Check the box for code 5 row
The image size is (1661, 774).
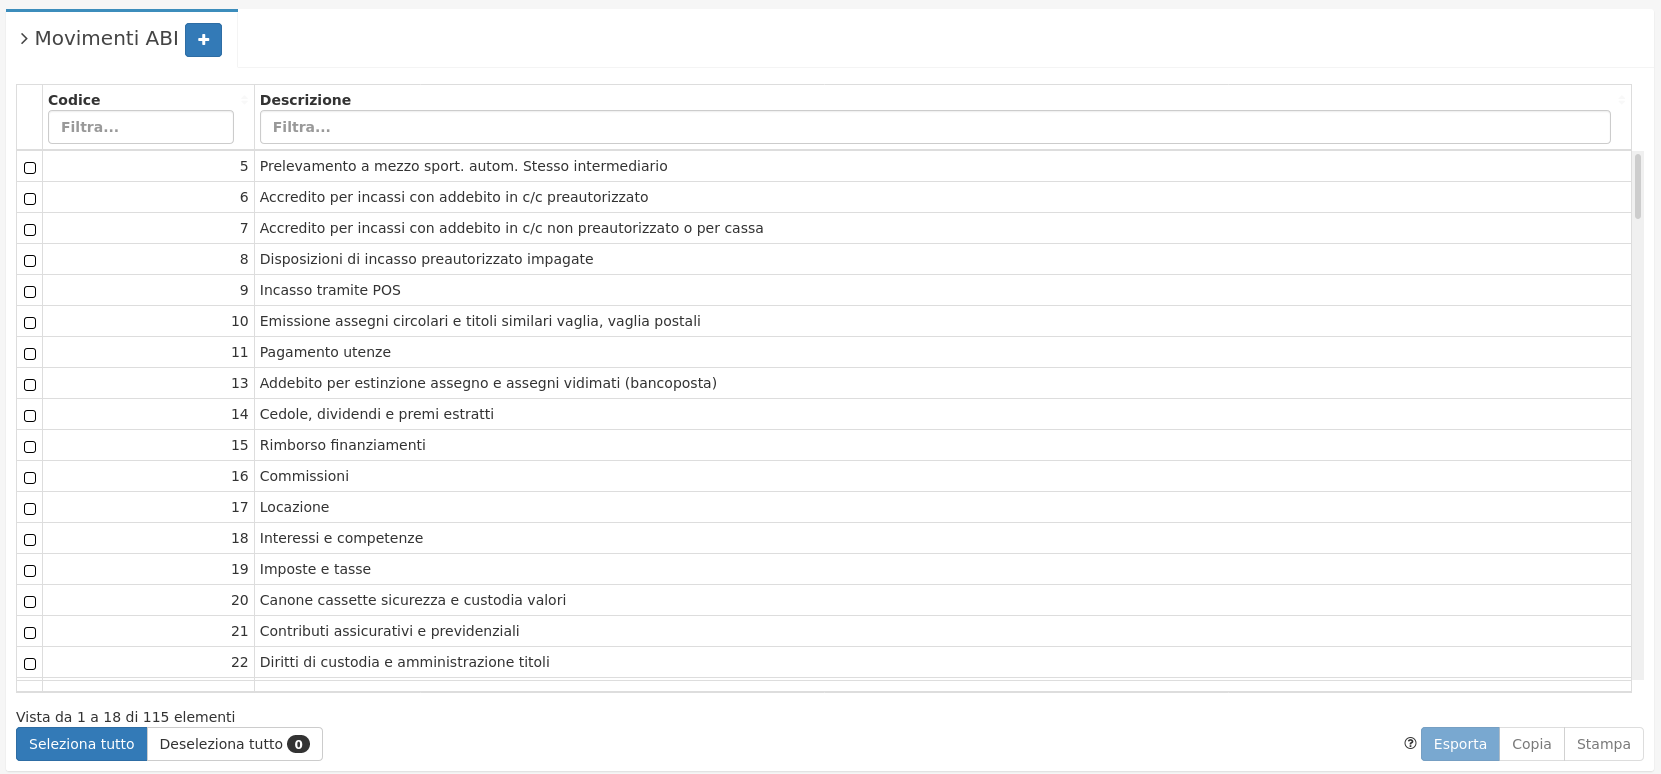point(30,168)
